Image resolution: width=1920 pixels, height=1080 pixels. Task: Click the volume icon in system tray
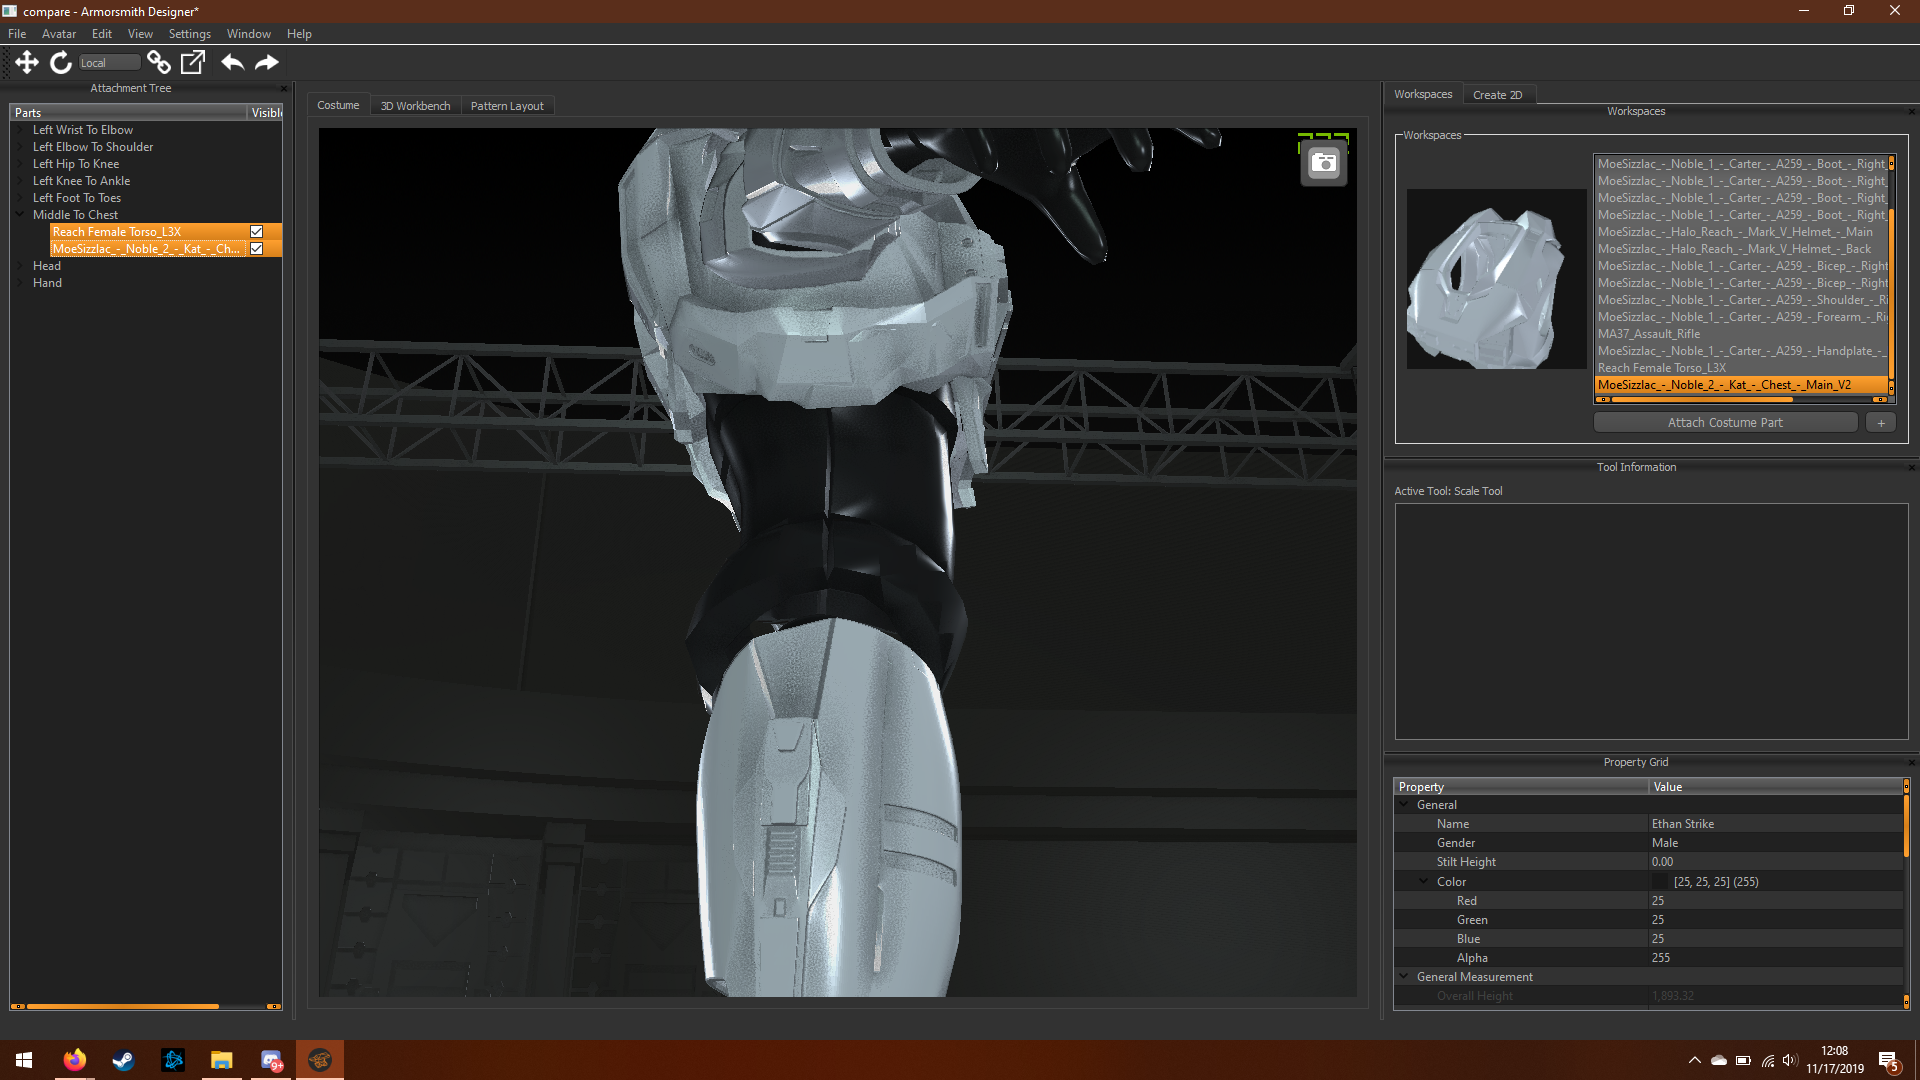[1790, 1060]
